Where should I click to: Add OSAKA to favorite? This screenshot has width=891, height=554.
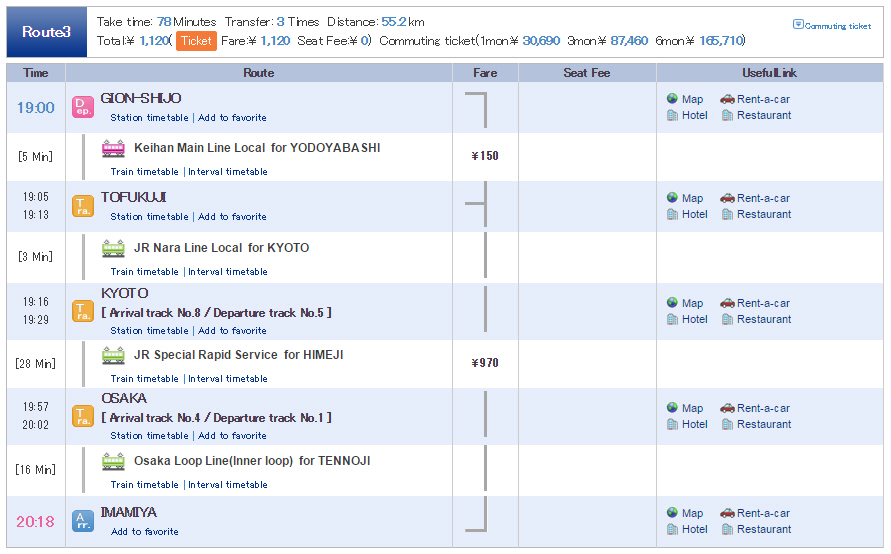[232, 436]
